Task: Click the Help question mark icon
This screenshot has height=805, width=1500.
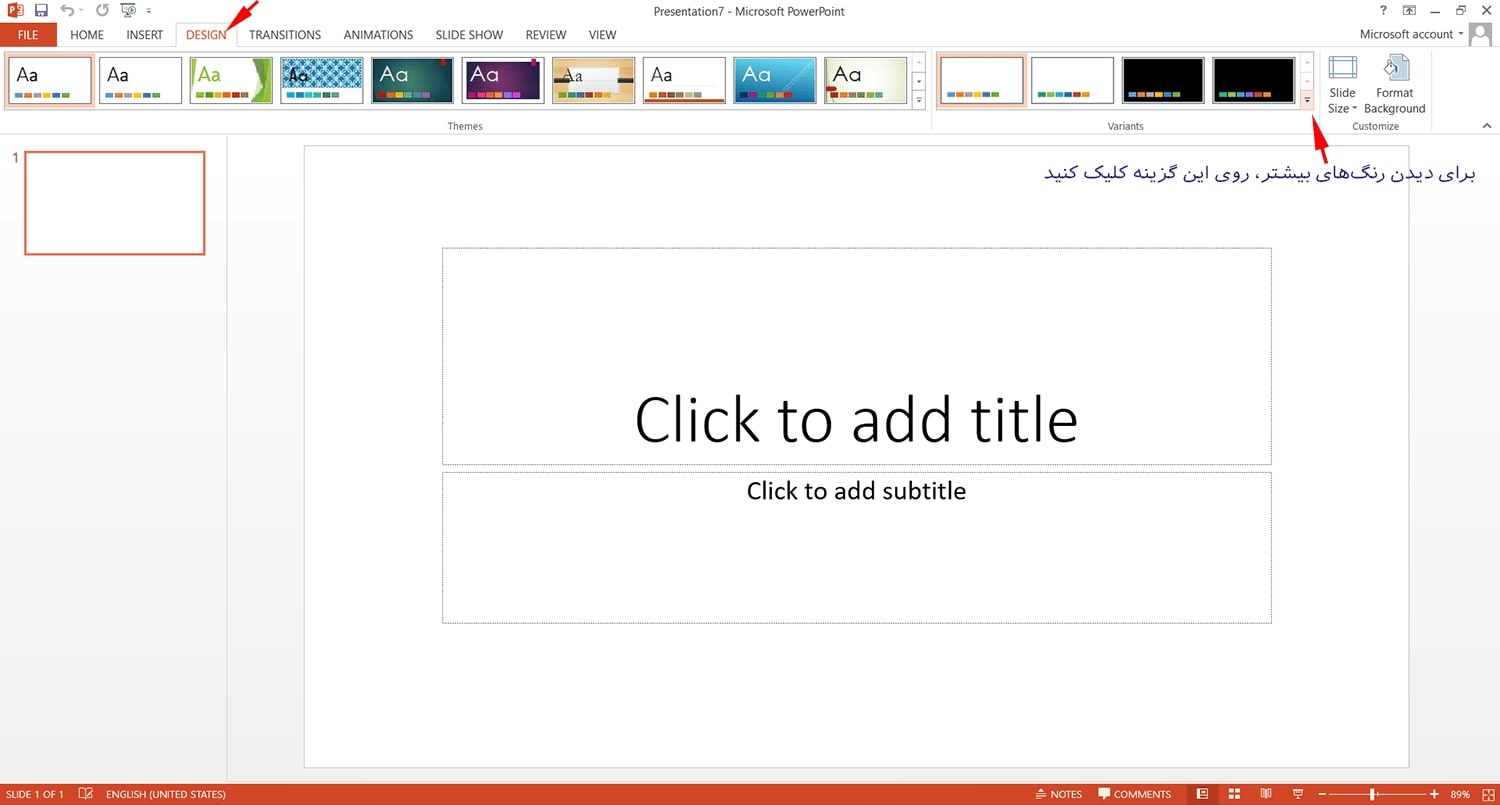Action: click(x=1383, y=10)
